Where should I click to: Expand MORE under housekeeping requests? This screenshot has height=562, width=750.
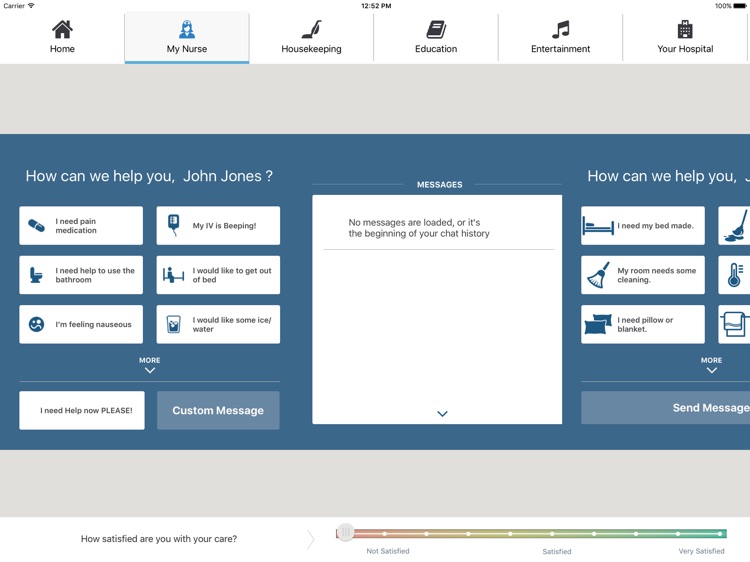712,364
